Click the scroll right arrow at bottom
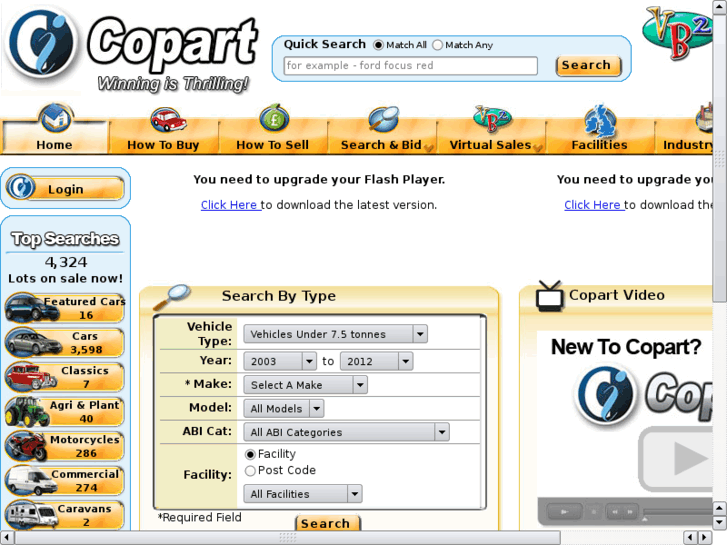Image resolution: width=727 pixels, height=545 pixels. point(705,538)
